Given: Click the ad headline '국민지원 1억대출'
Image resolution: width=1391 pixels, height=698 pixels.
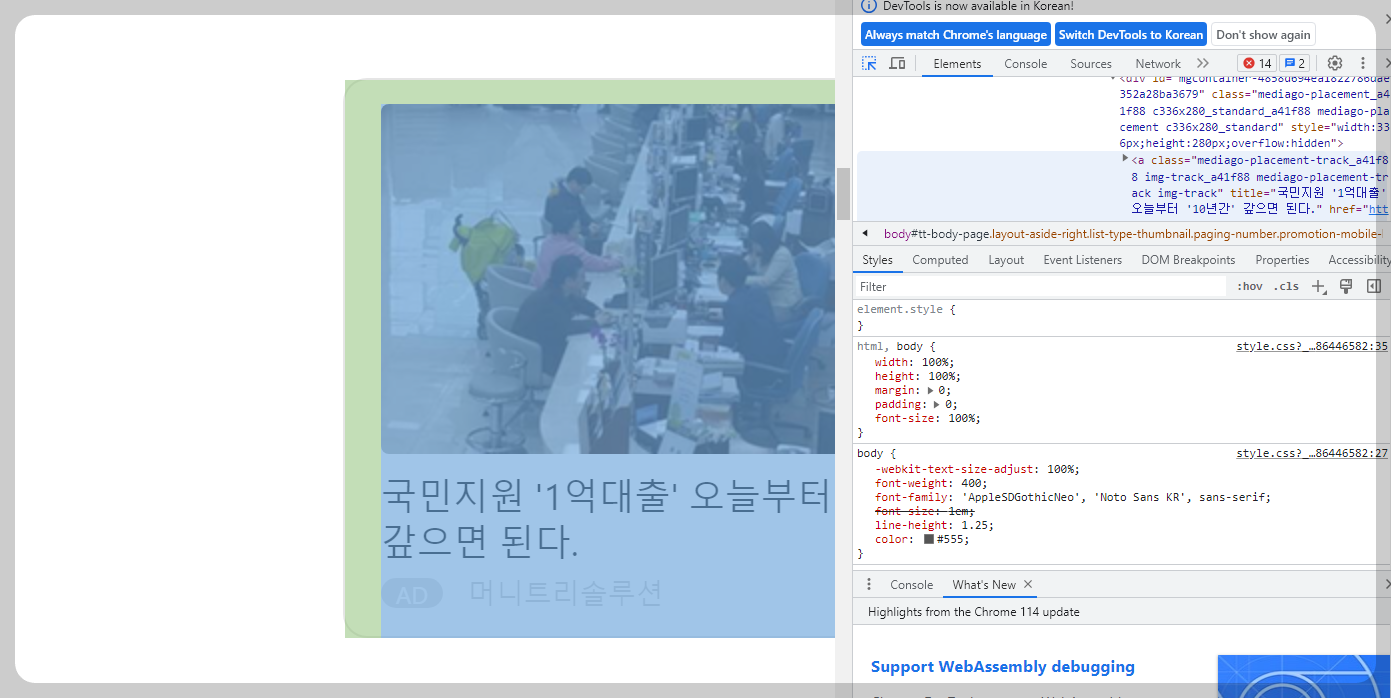Looking at the screenshot, I should 608,519.
